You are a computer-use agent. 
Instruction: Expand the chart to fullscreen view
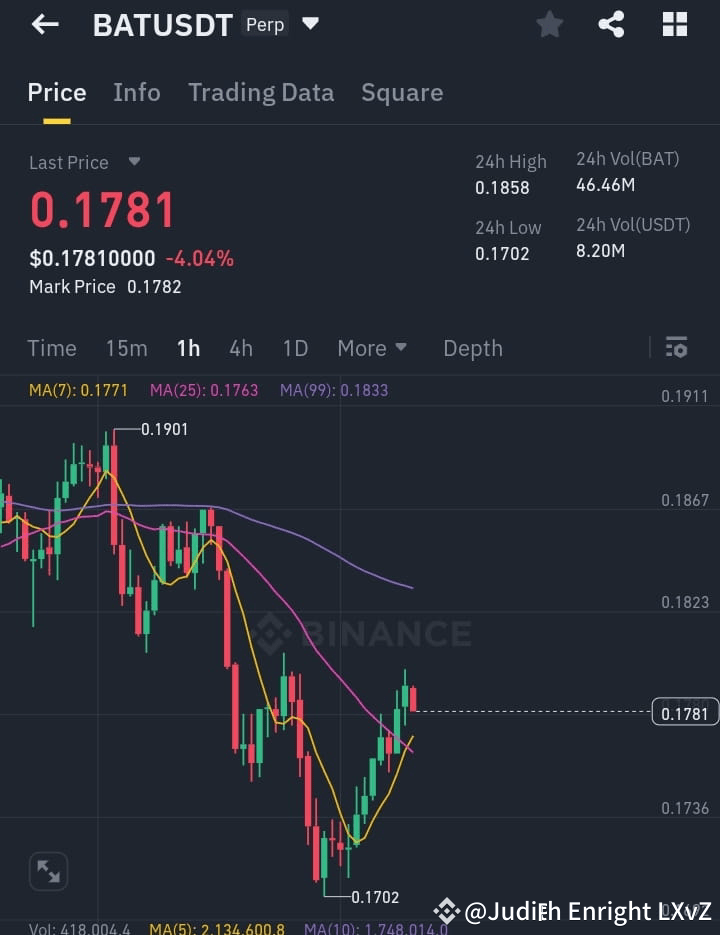click(49, 871)
